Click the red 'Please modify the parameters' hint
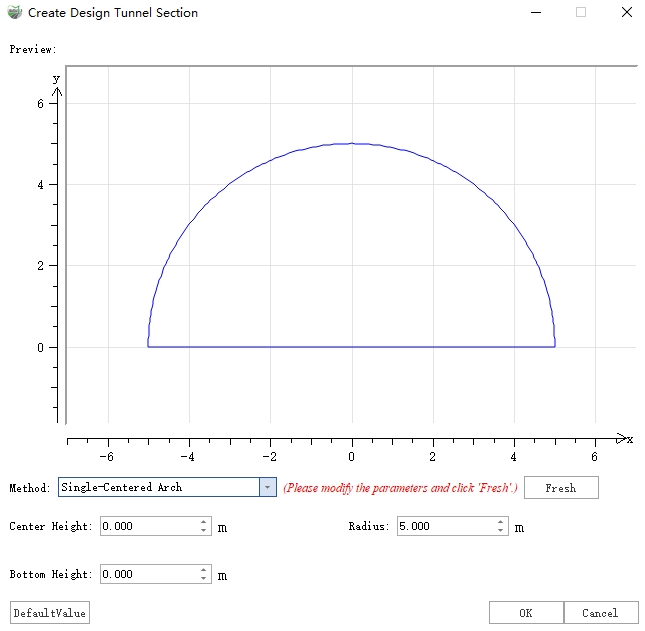Viewport: 645px width, 631px height. (400, 488)
